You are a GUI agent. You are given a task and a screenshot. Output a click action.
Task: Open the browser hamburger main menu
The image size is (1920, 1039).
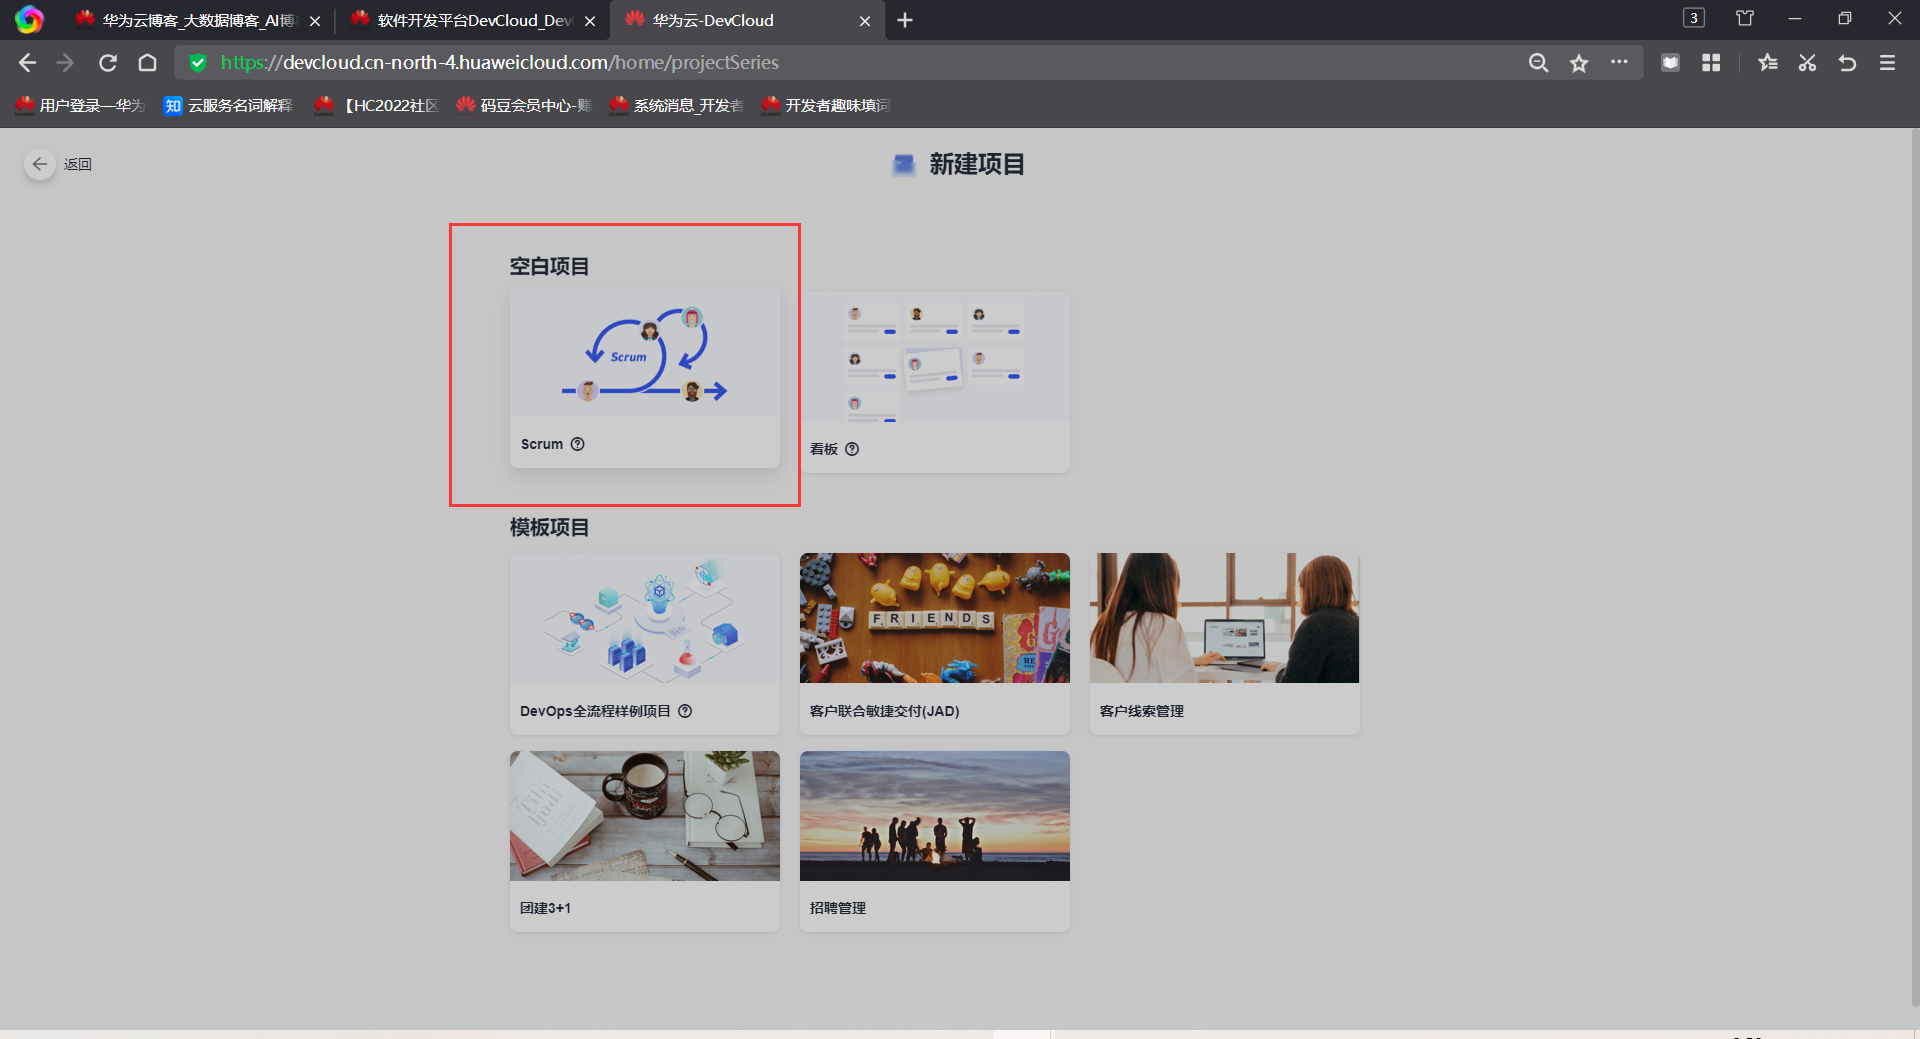pyautogui.click(x=1888, y=63)
